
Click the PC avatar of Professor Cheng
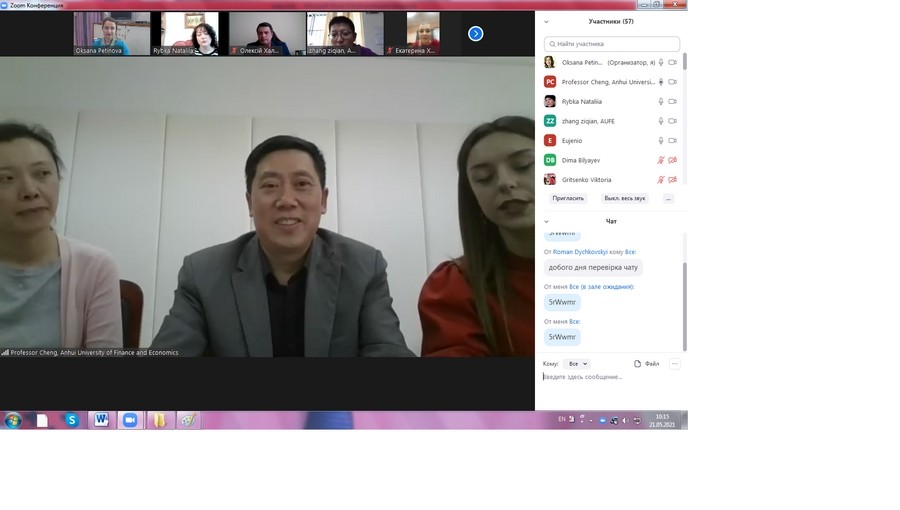click(550, 82)
